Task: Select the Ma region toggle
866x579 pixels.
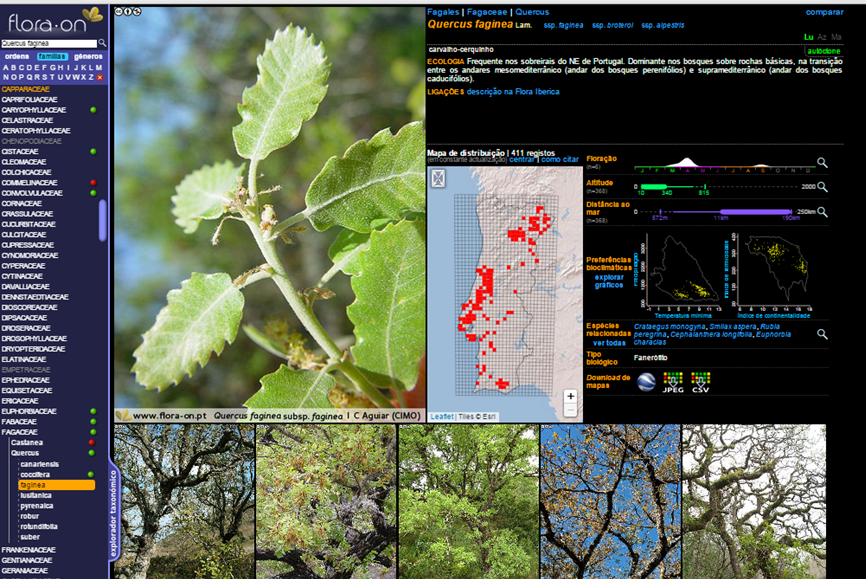Action: click(836, 37)
